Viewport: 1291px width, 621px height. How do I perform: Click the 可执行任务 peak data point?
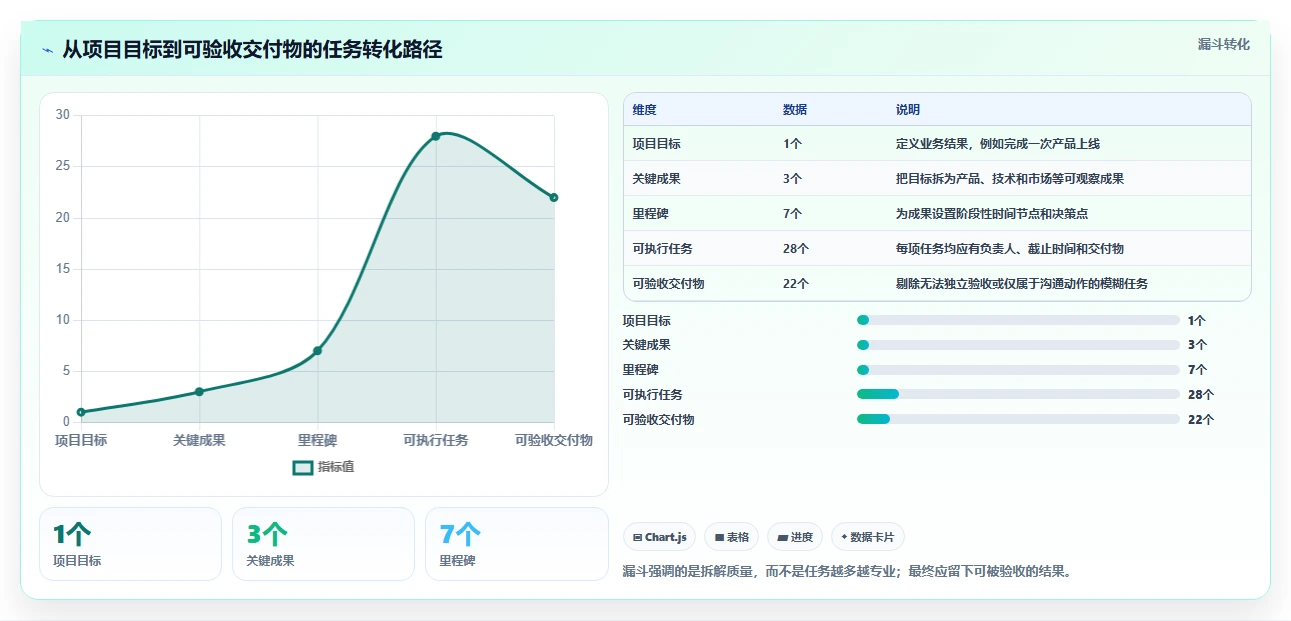436,136
